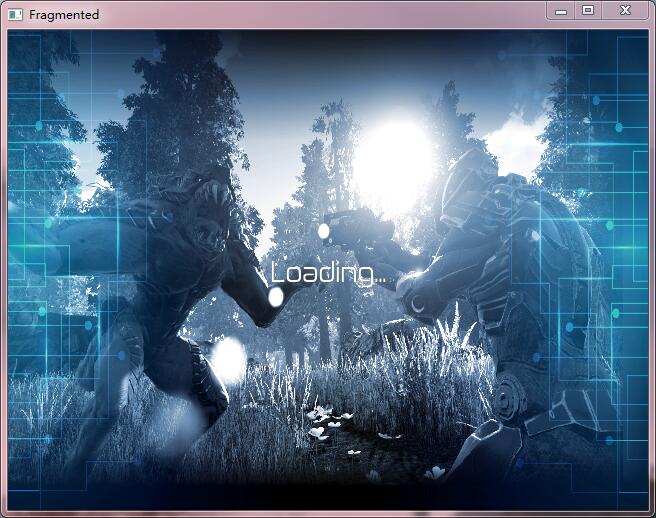Click the Fragmented window title text
This screenshot has height=518, width=656.
(64, 15)
